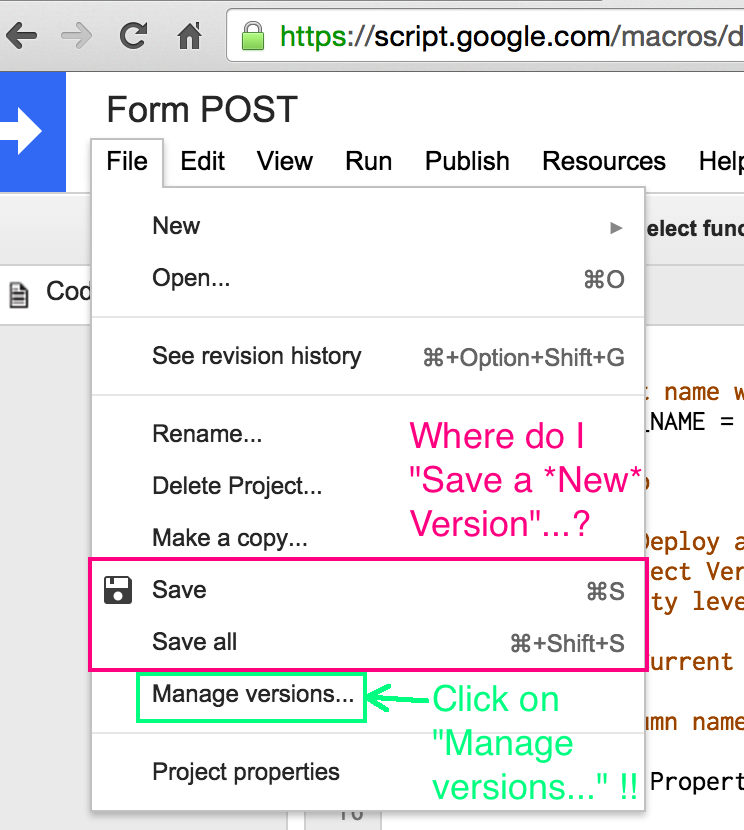Screen dimensions: 744x830
Task: Open the Edit menu
Action: tap(202, 161)
